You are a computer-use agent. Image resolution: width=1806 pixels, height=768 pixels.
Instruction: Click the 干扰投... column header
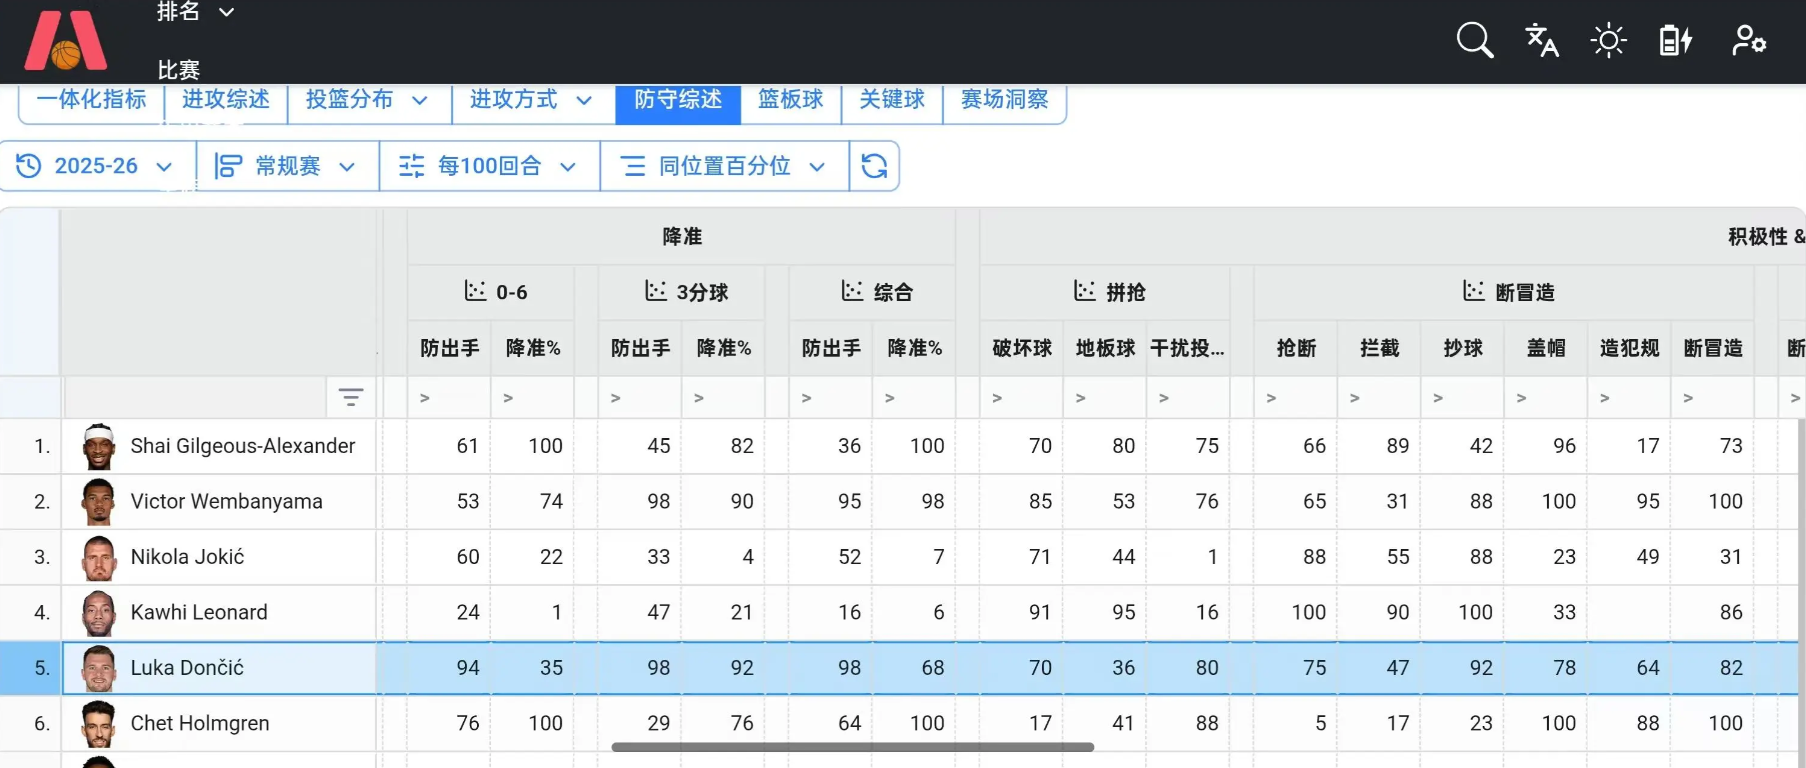click(1188, 348)
